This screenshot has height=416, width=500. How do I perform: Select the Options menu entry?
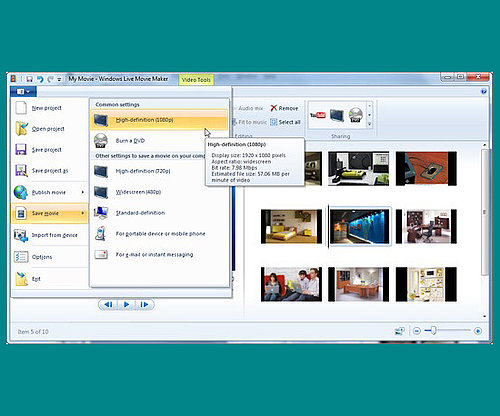point(49,257)
